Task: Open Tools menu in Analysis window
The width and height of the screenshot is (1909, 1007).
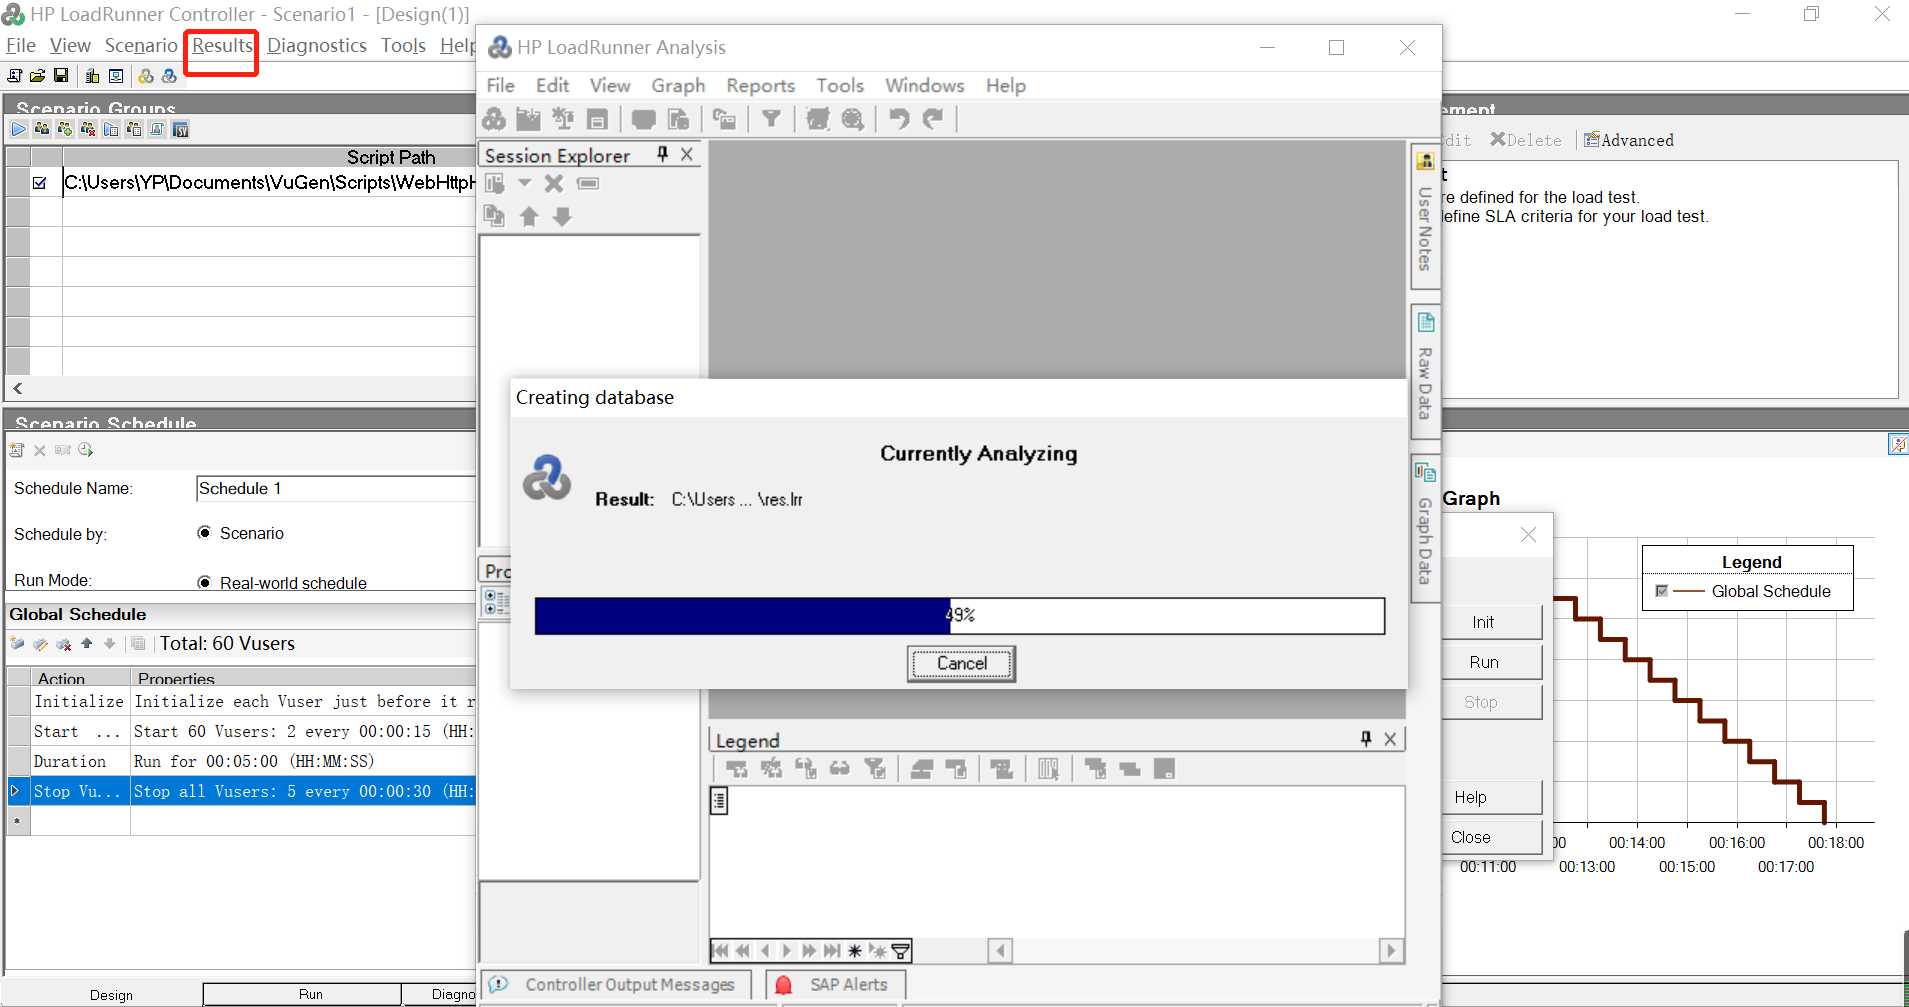Action: (x=839, y=86)
